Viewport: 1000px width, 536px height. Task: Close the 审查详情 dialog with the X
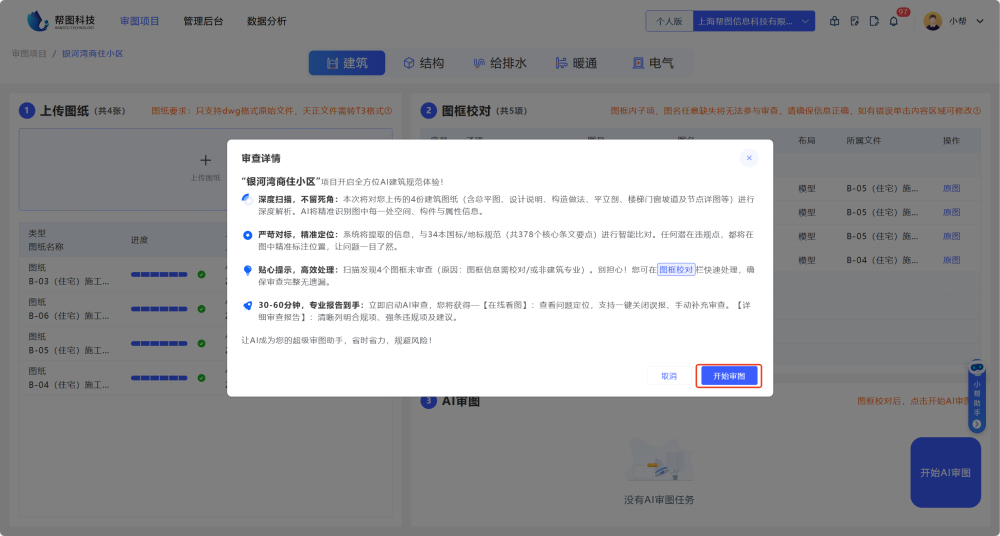click(749, 158)
